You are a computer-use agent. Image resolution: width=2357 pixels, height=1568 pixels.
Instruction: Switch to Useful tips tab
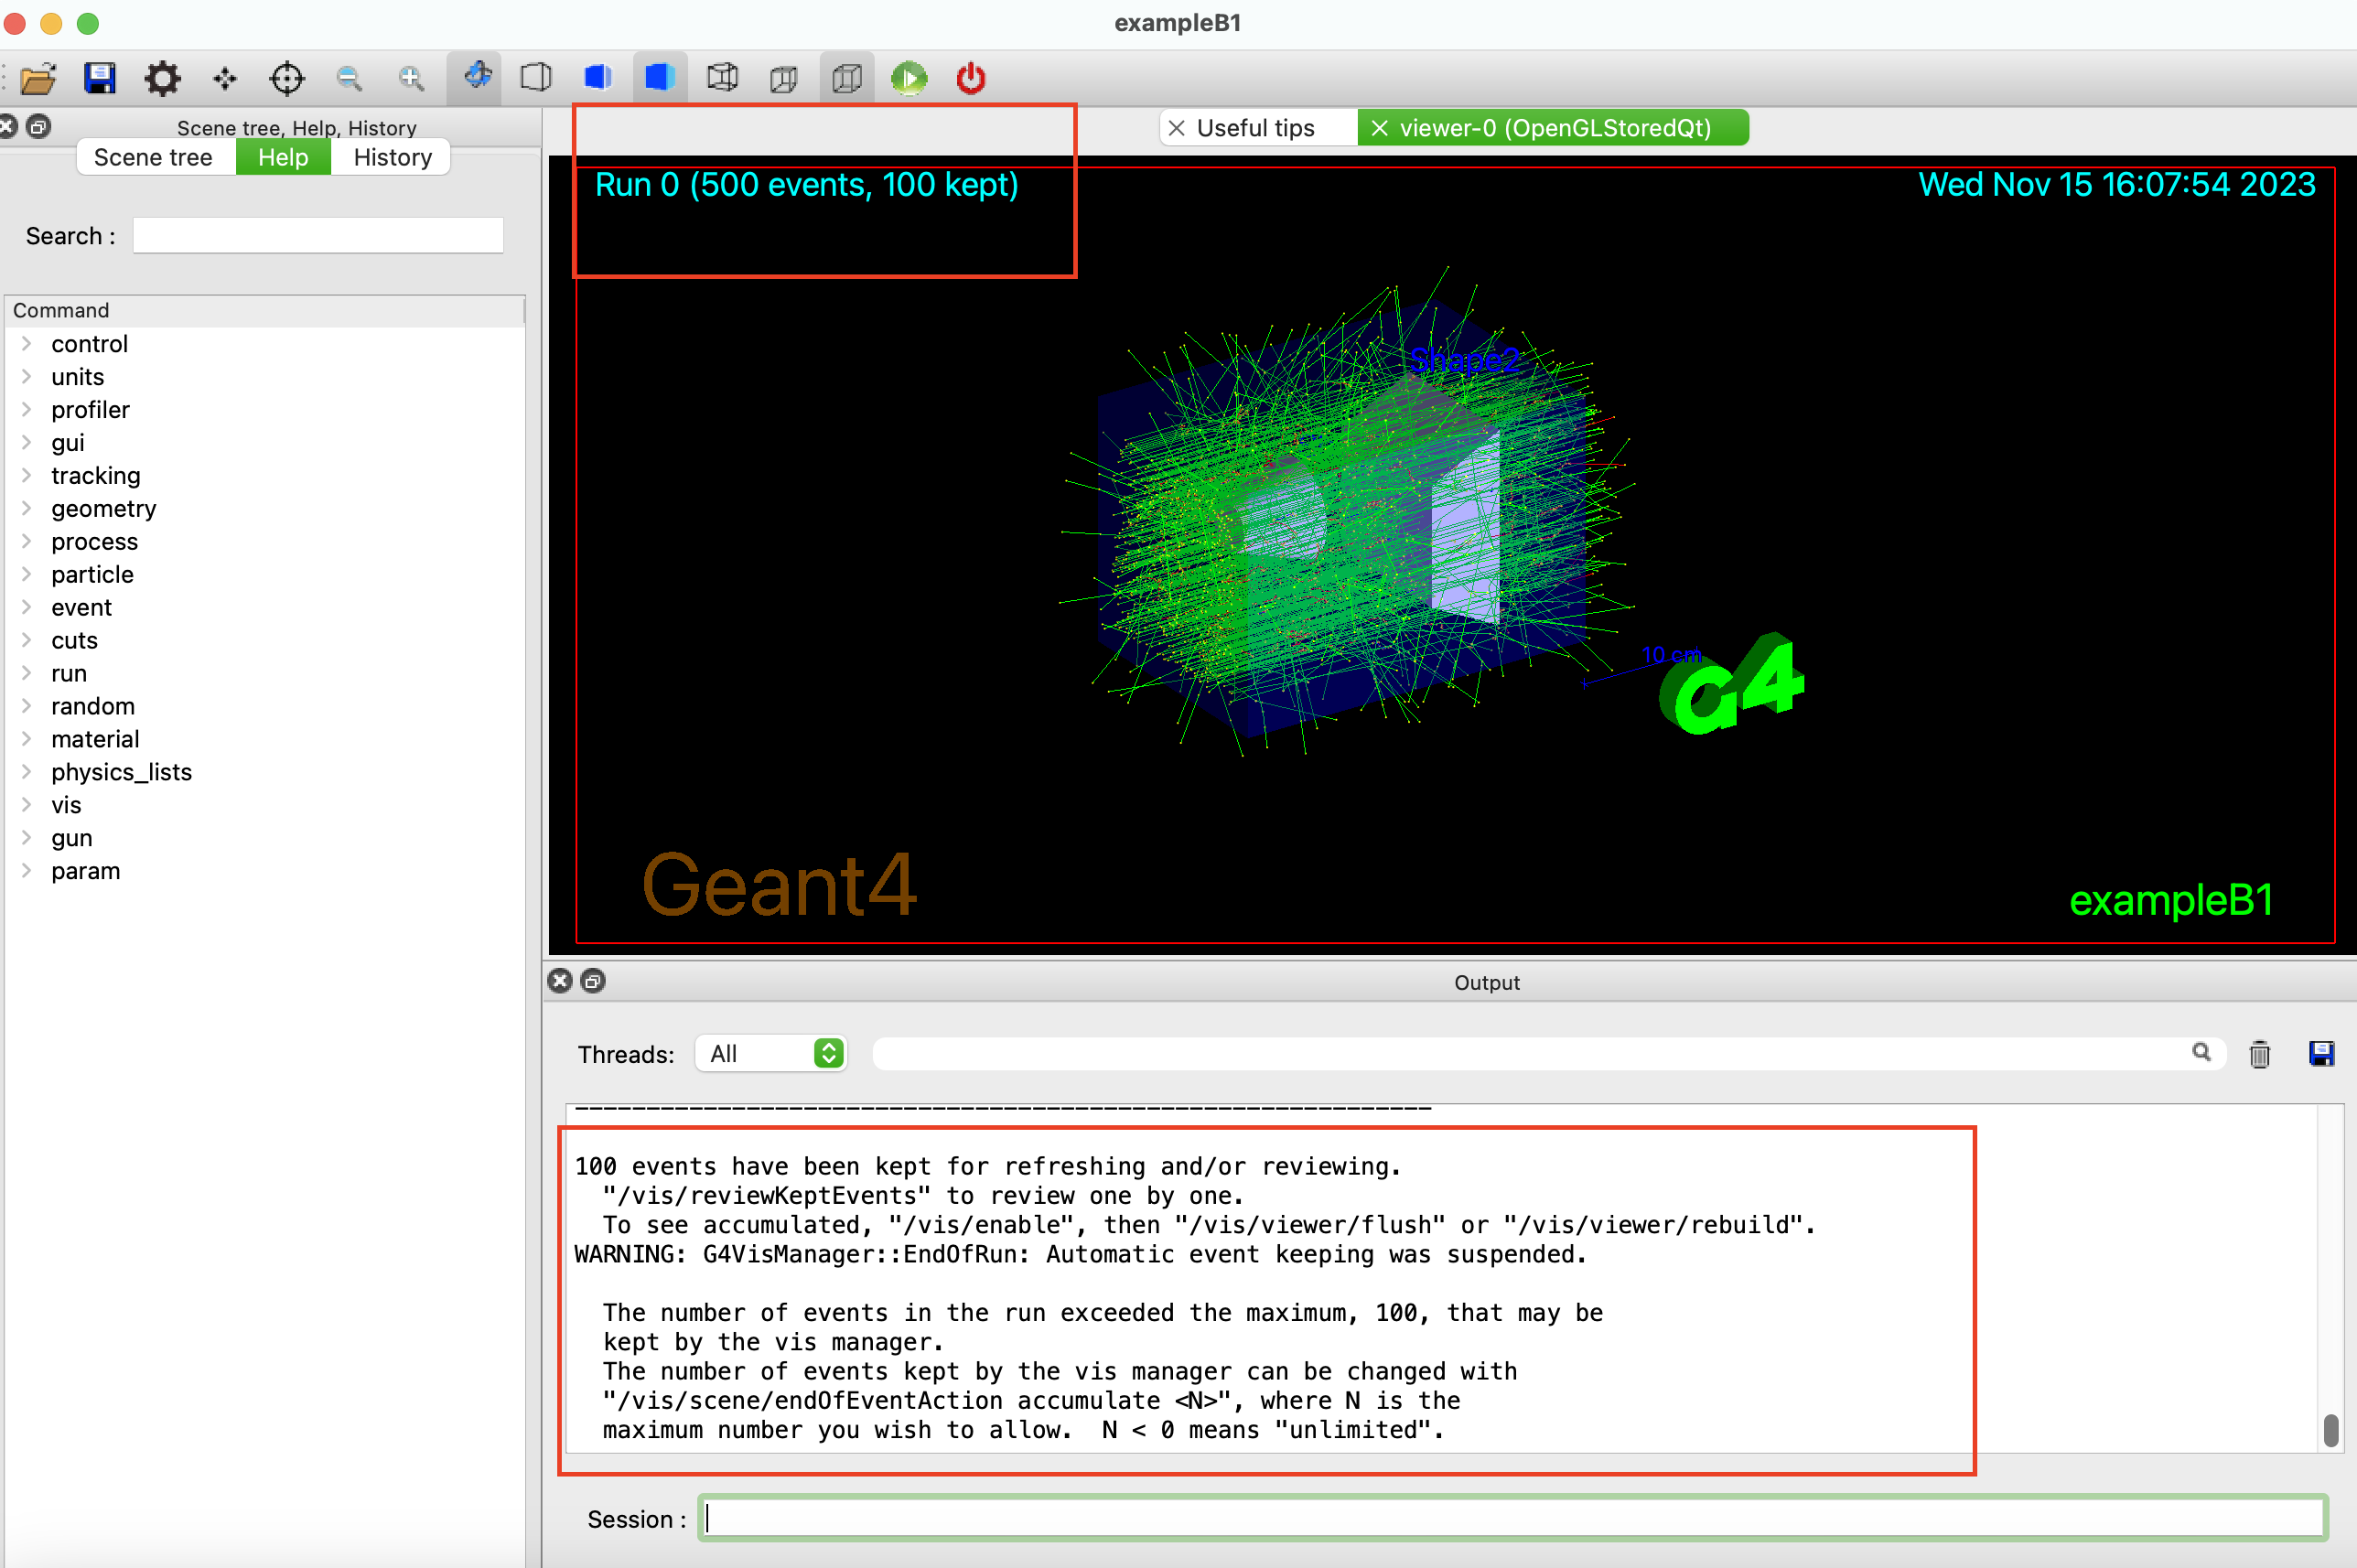tap(1256, 128)
